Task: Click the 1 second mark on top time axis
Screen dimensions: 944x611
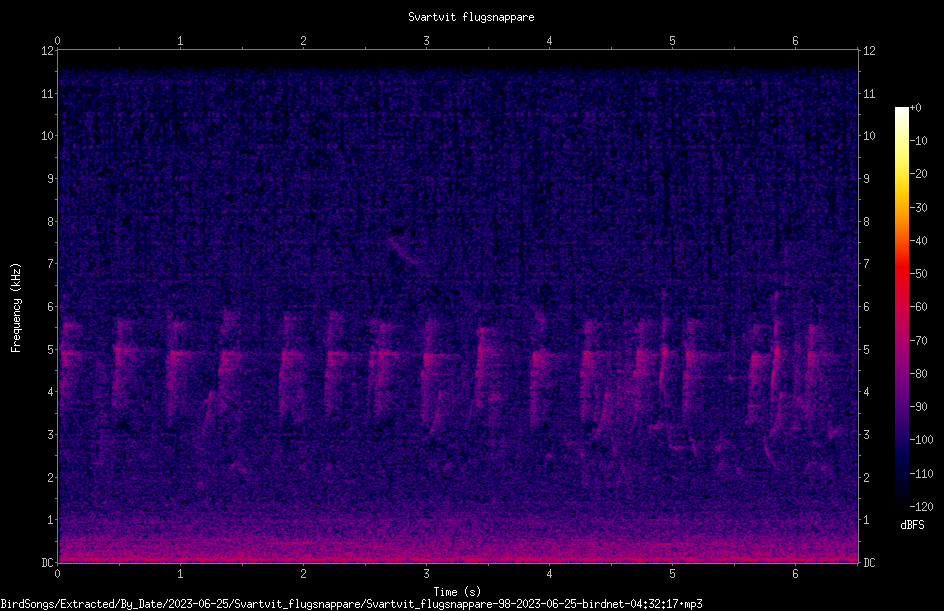Action: (180, 41)
